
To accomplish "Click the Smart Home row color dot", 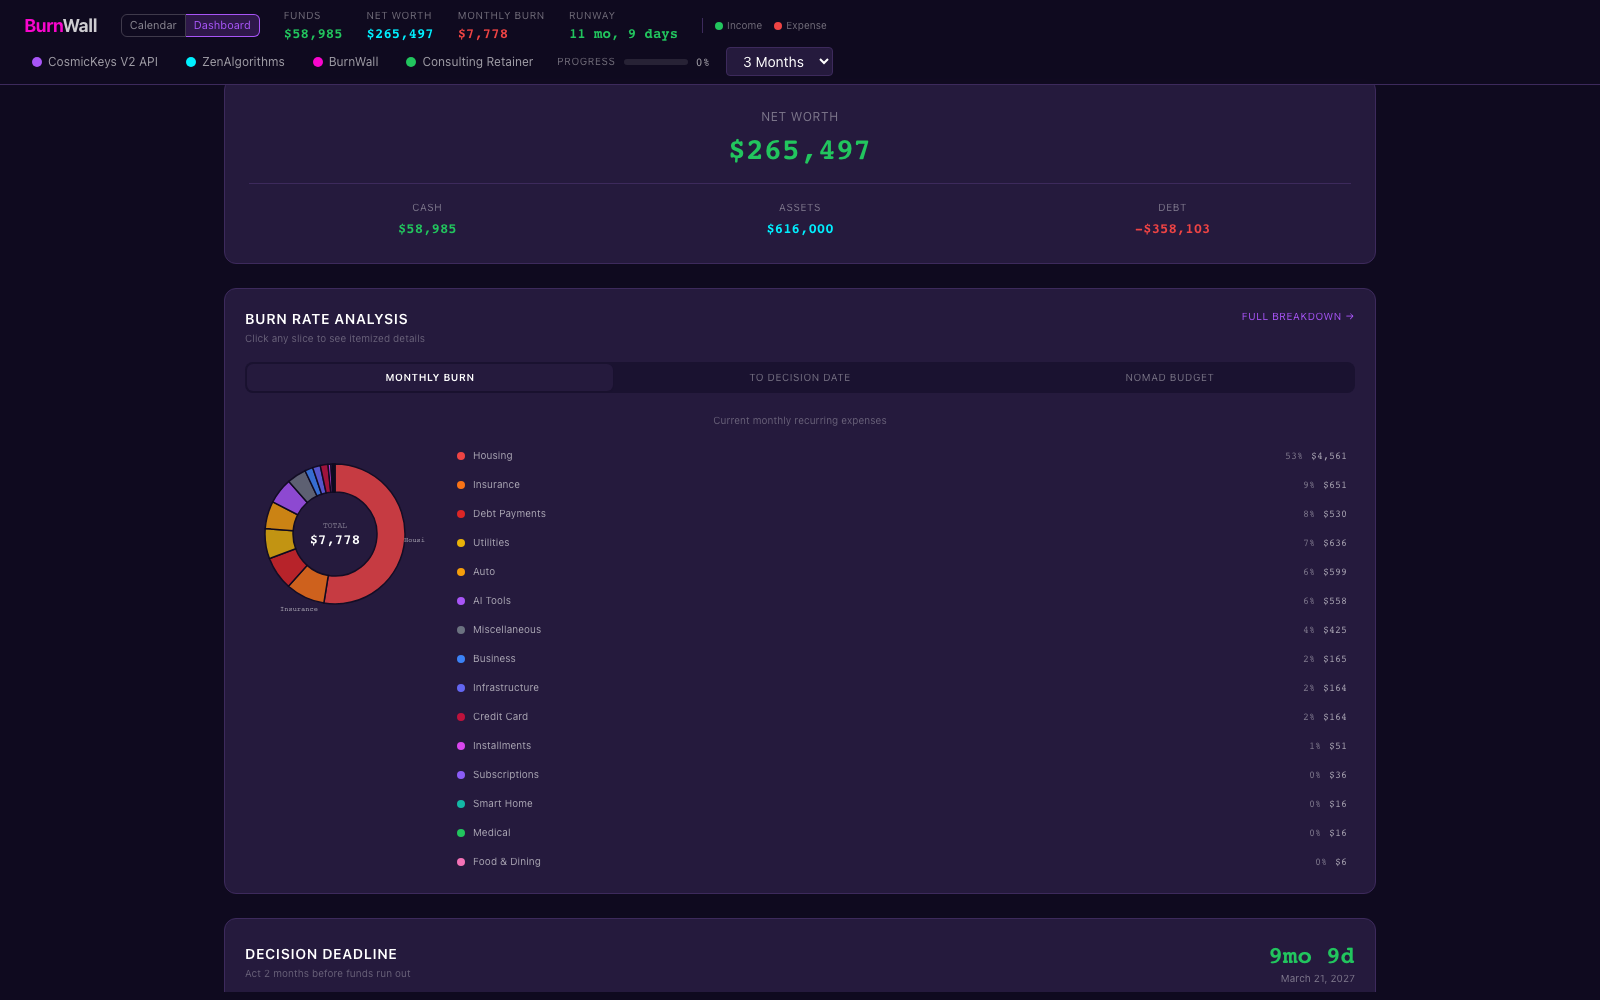I will tap(461, 804).
